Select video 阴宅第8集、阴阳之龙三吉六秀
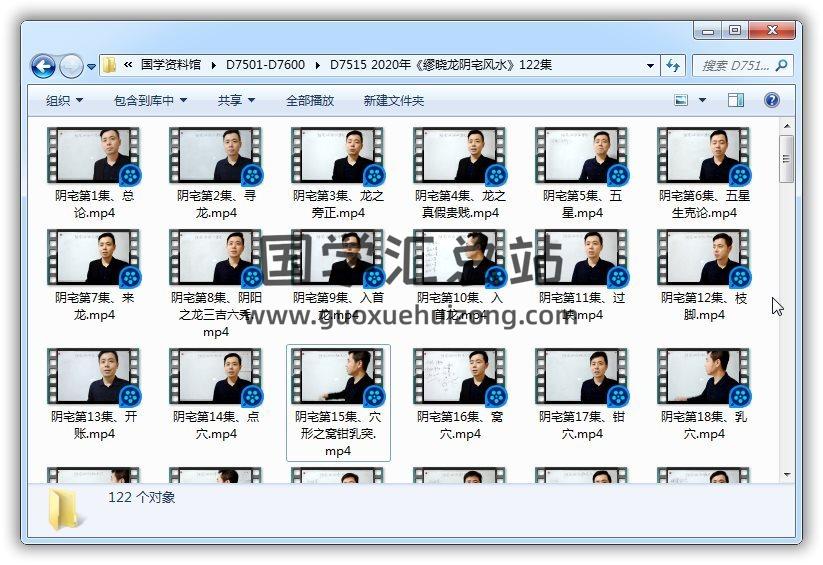Screen dimensions: 823x565 click(x=216, y=284)
